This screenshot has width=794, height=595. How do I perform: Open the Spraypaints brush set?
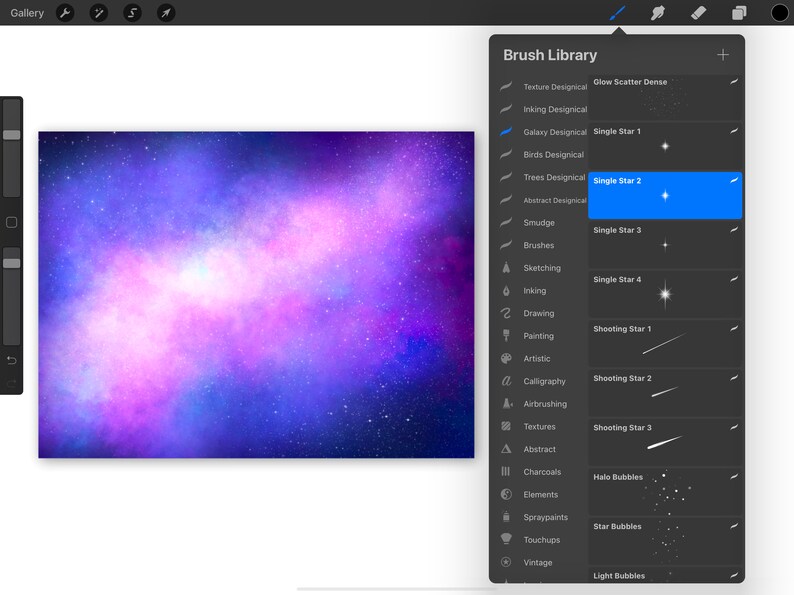(543, 517)
